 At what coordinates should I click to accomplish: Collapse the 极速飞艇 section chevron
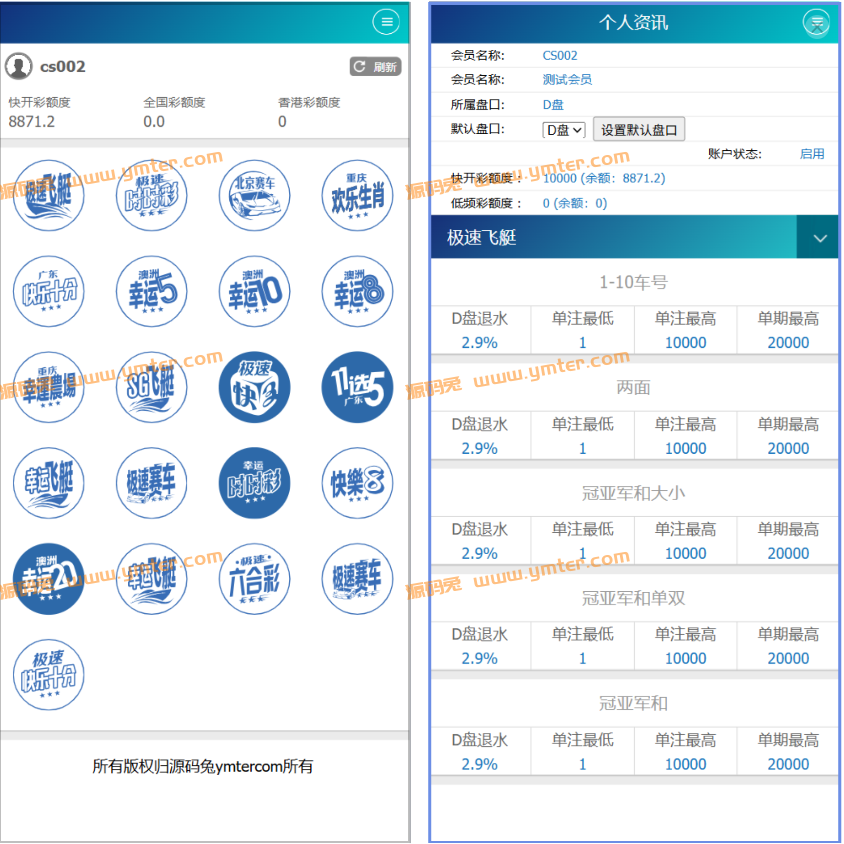(819, 237)
